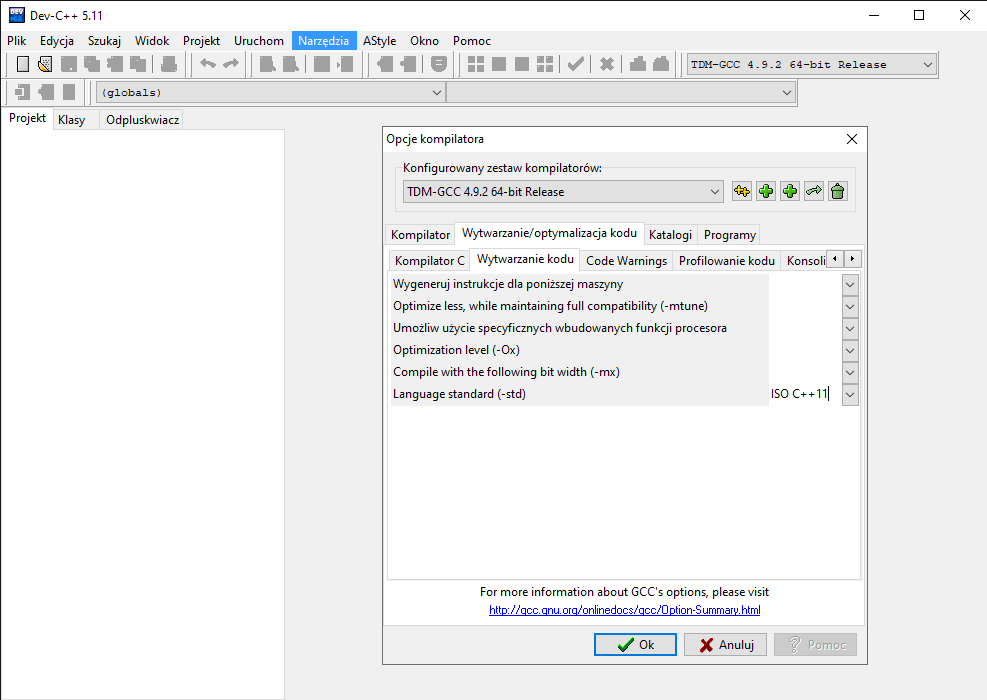
Task: Click the New file toolbar icon
Action: 23,65
